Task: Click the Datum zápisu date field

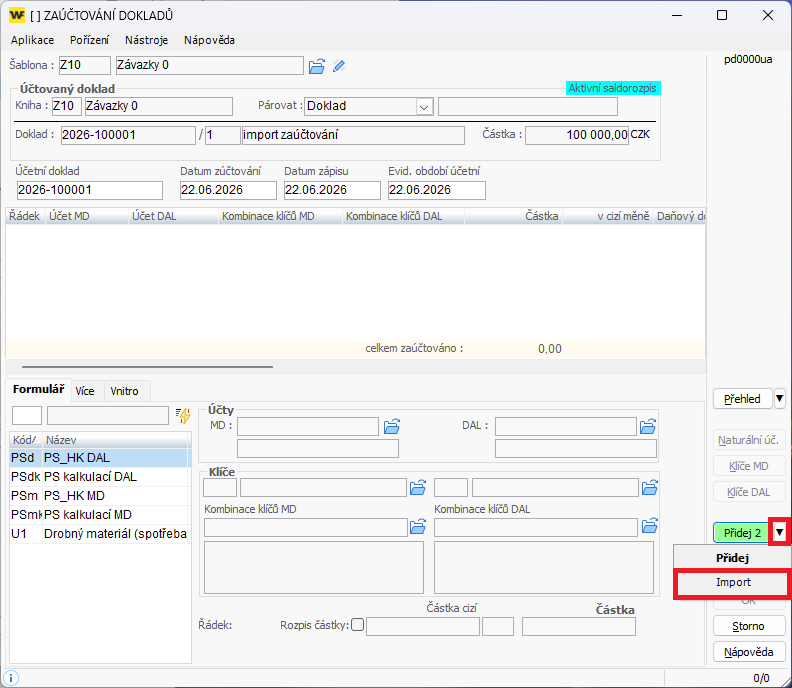Action: tap(332, 190)
